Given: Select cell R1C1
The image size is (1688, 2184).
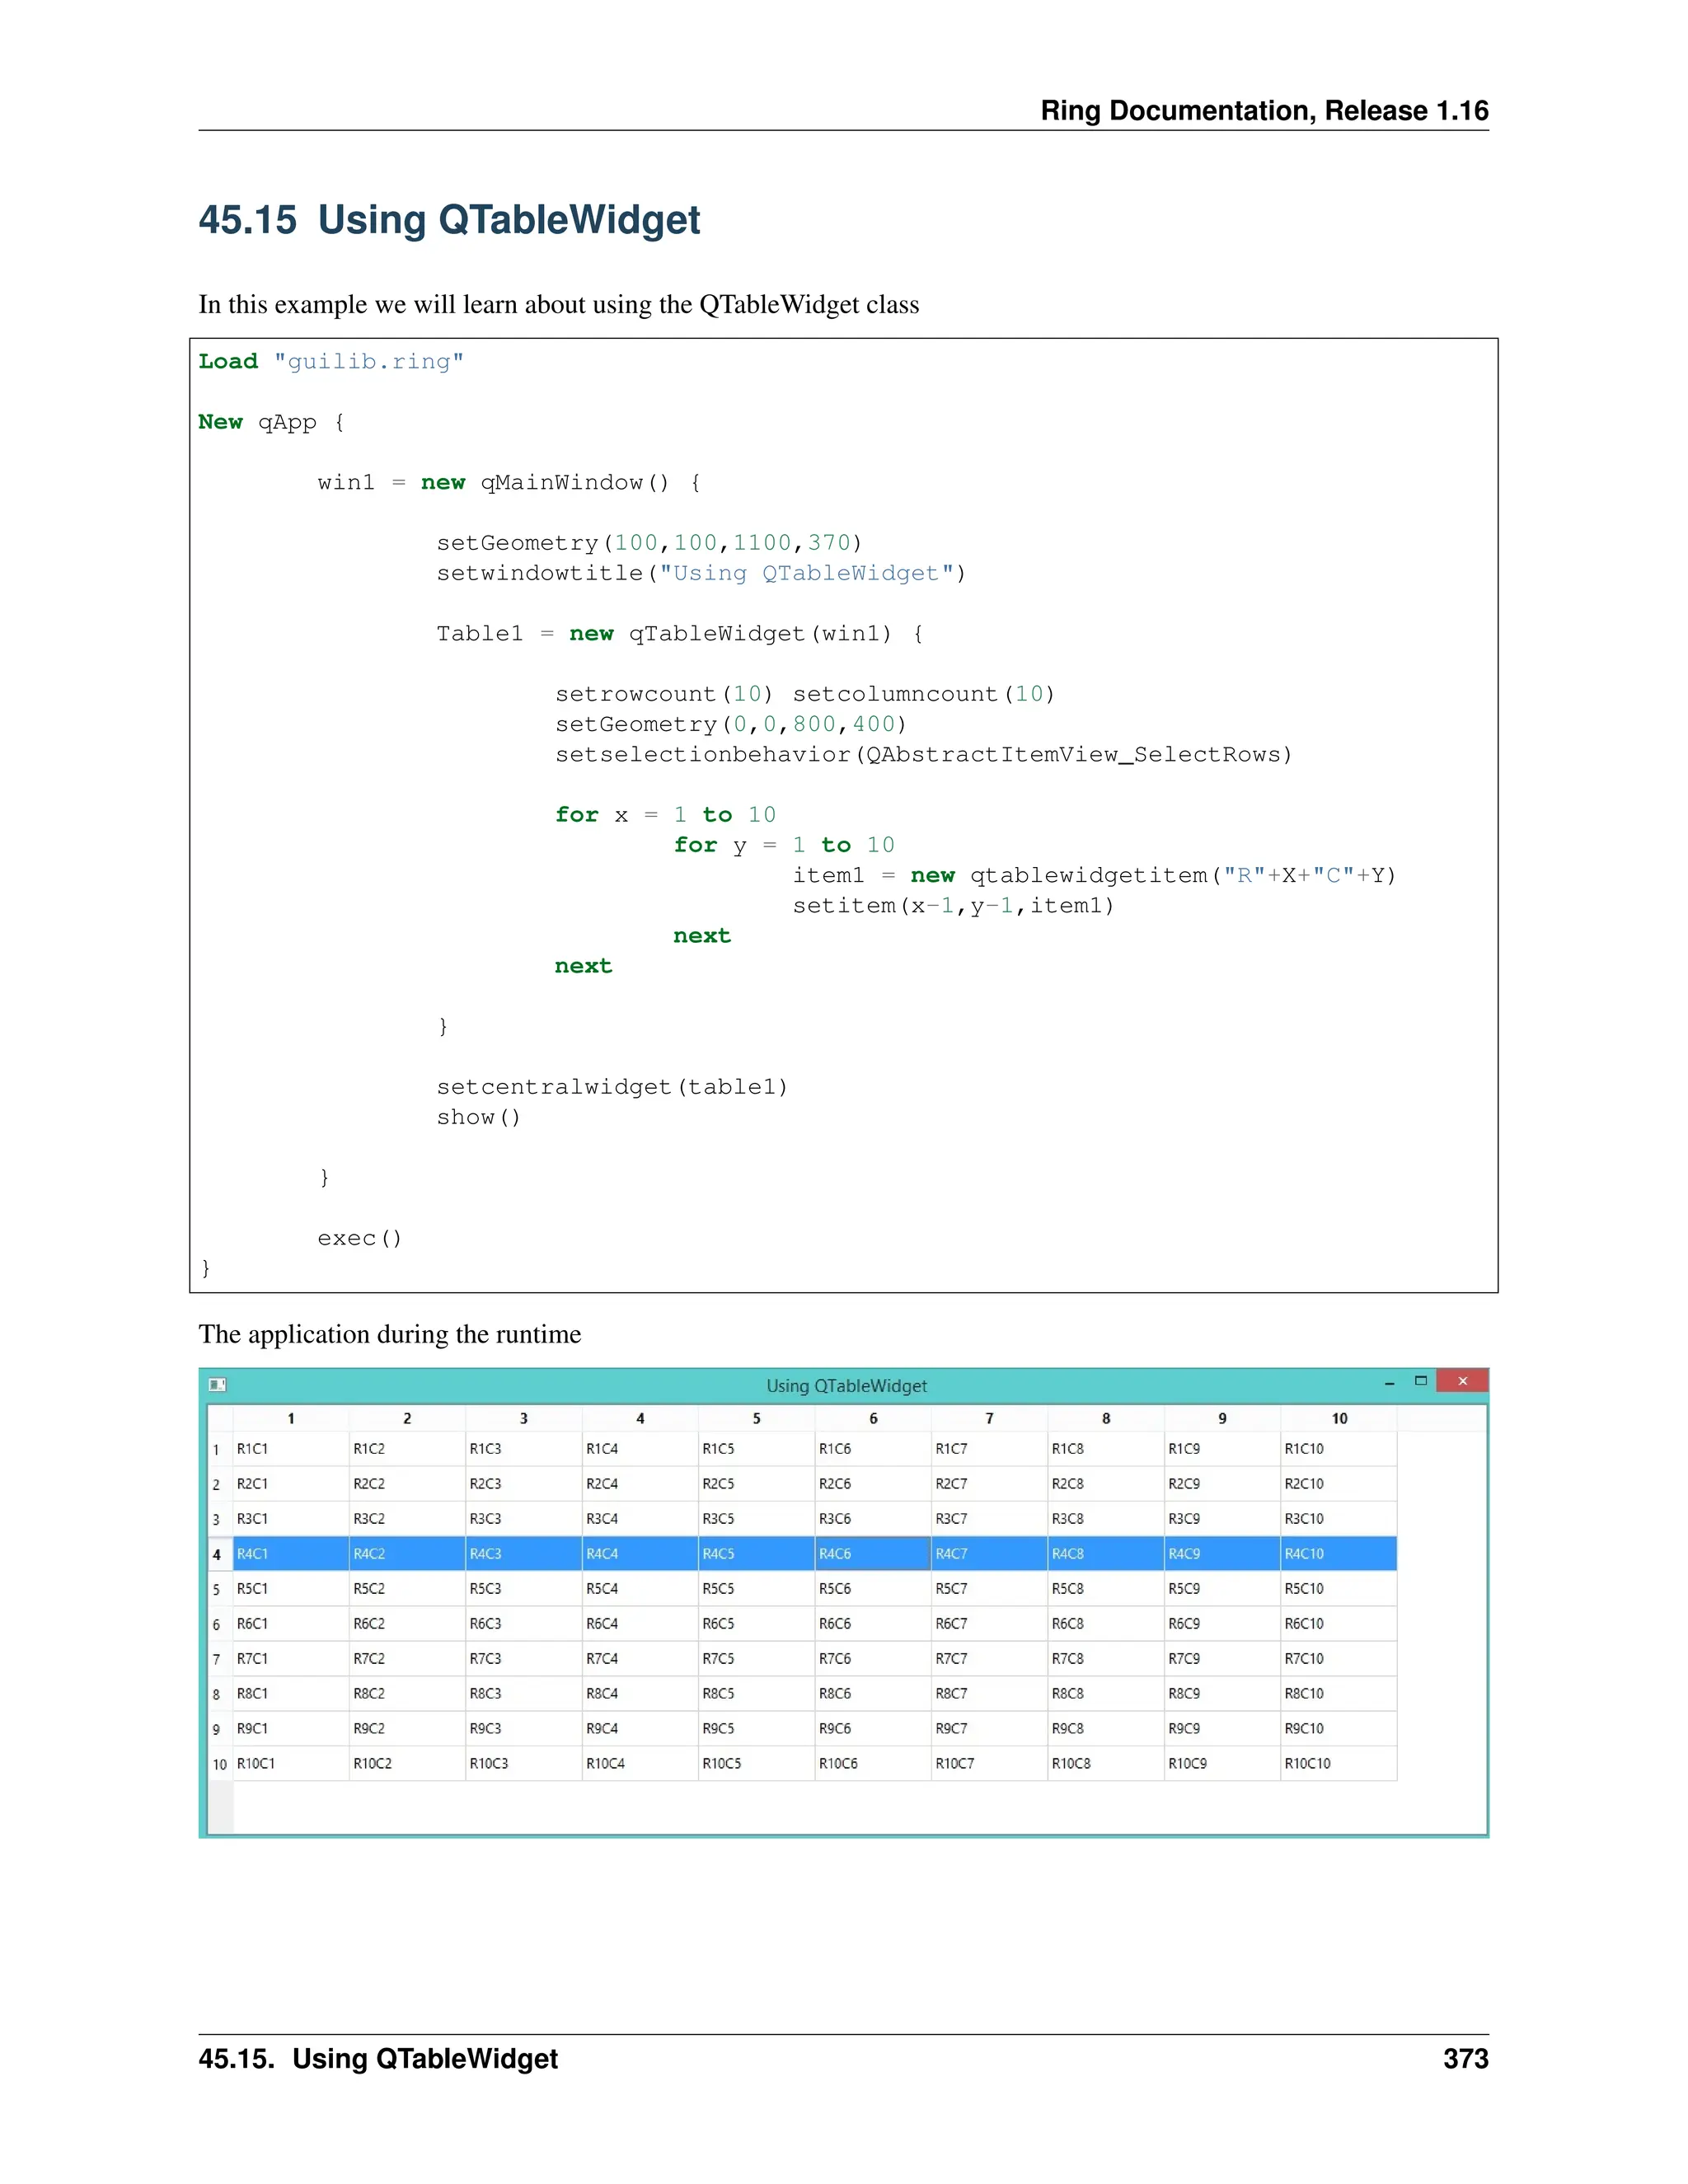Looking at the screenshot, I should 290,1449.
